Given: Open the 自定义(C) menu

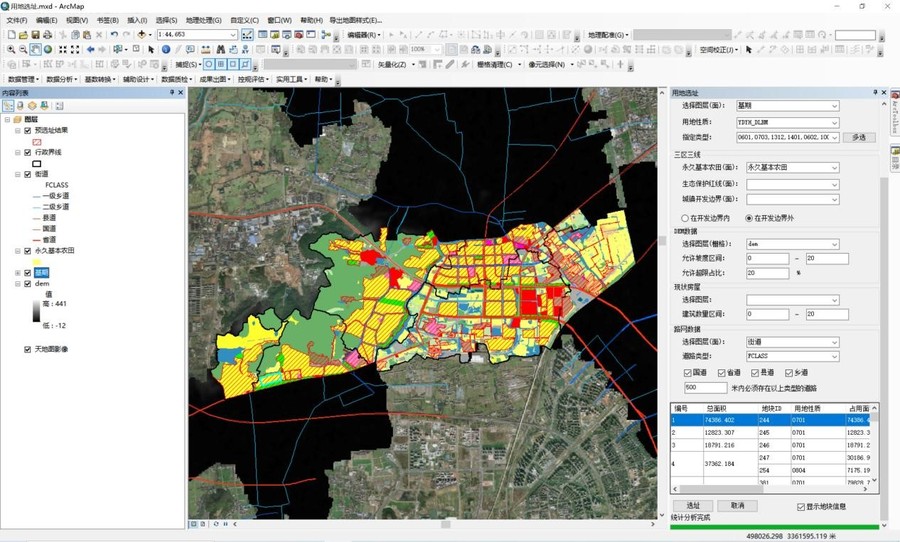Looking at the screenshot, I should pyautogui.click(x=244, y=20).
